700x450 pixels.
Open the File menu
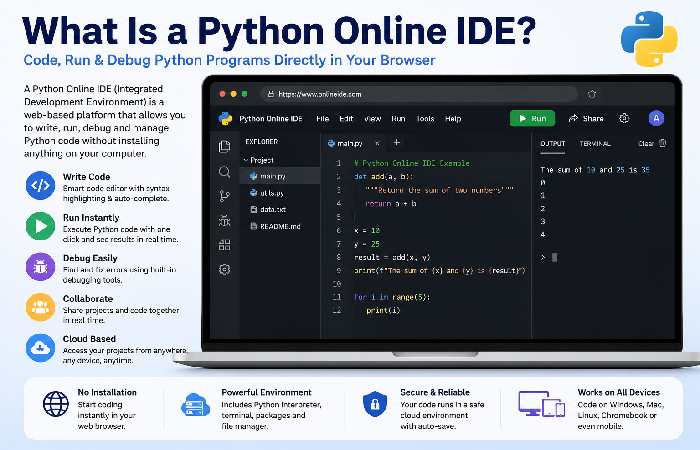[322, 119]
